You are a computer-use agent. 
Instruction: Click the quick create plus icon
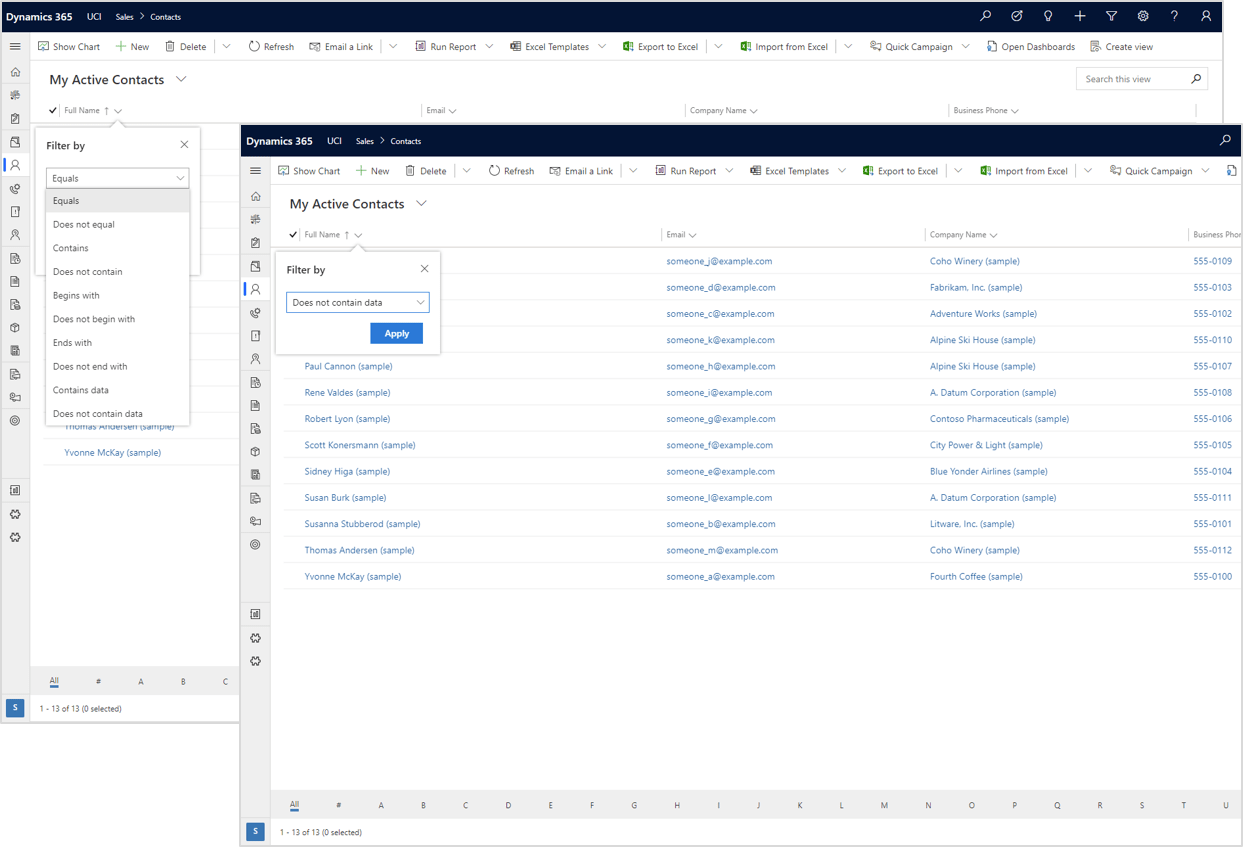1080,16
